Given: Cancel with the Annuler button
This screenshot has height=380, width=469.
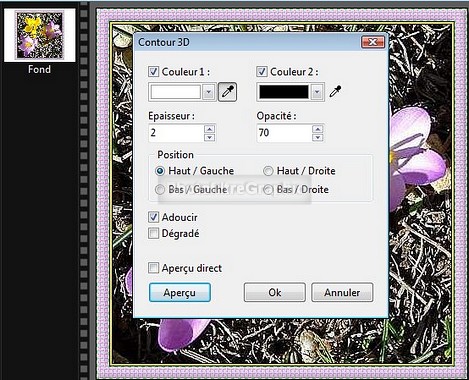Looking at the screenshot, I should pos(342,293).
